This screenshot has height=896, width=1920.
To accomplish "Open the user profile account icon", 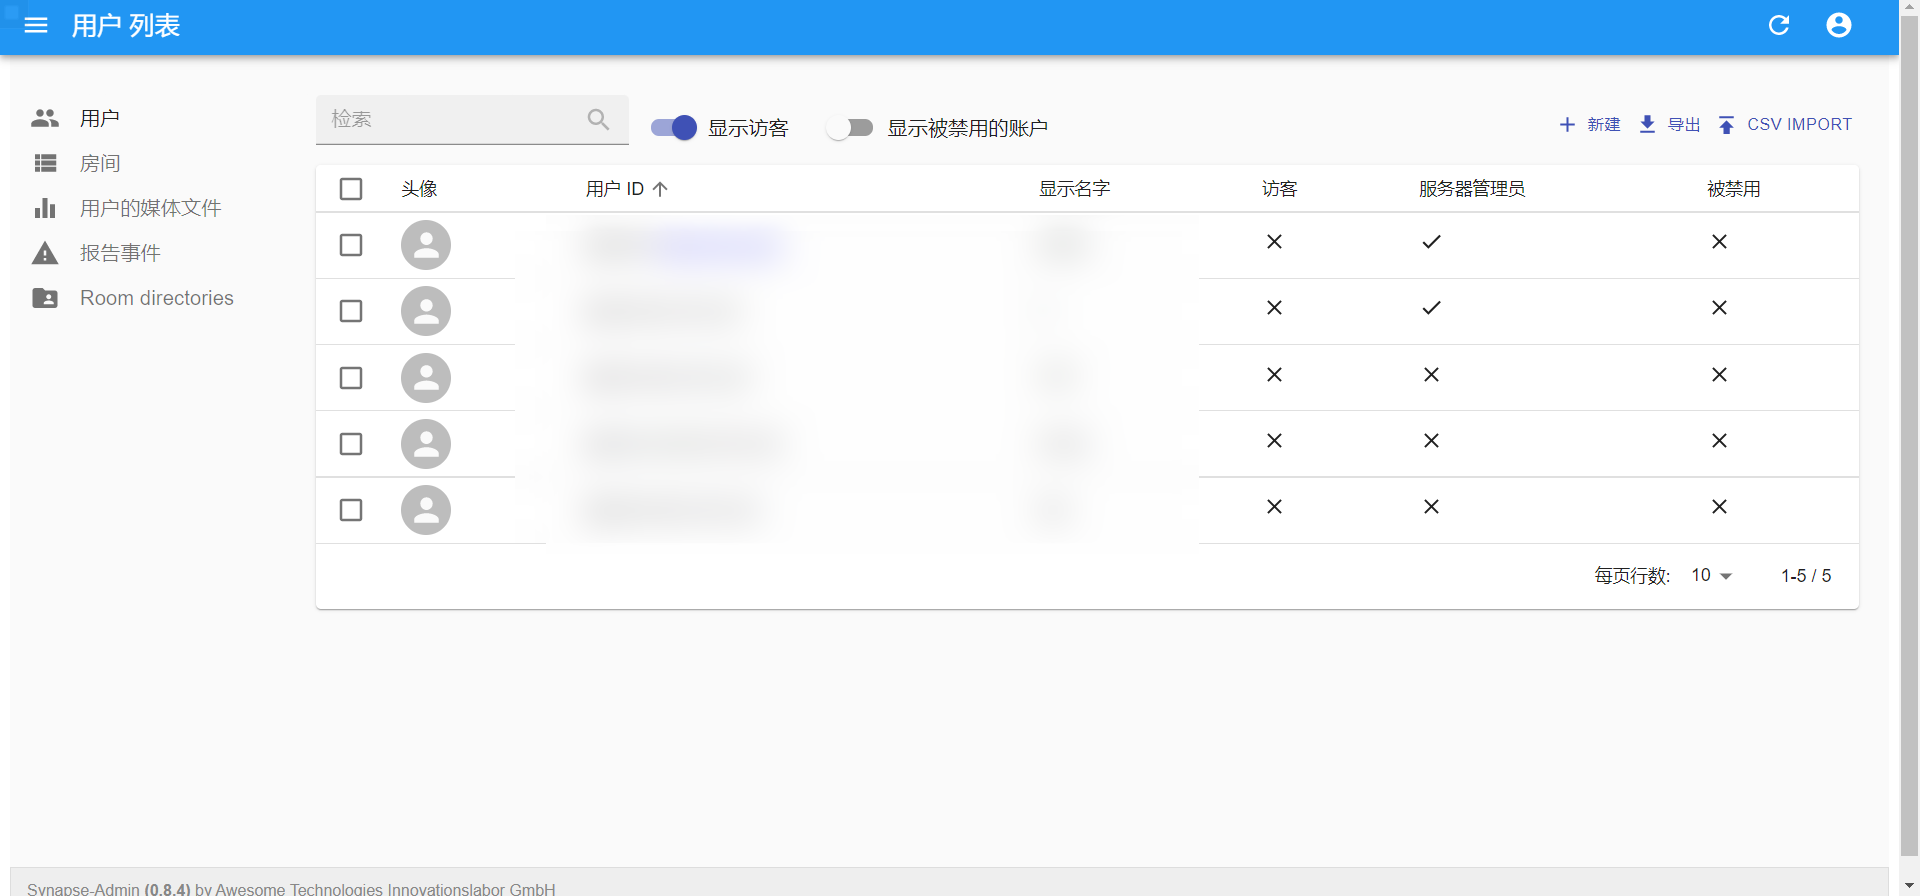I will (1838, 25).
